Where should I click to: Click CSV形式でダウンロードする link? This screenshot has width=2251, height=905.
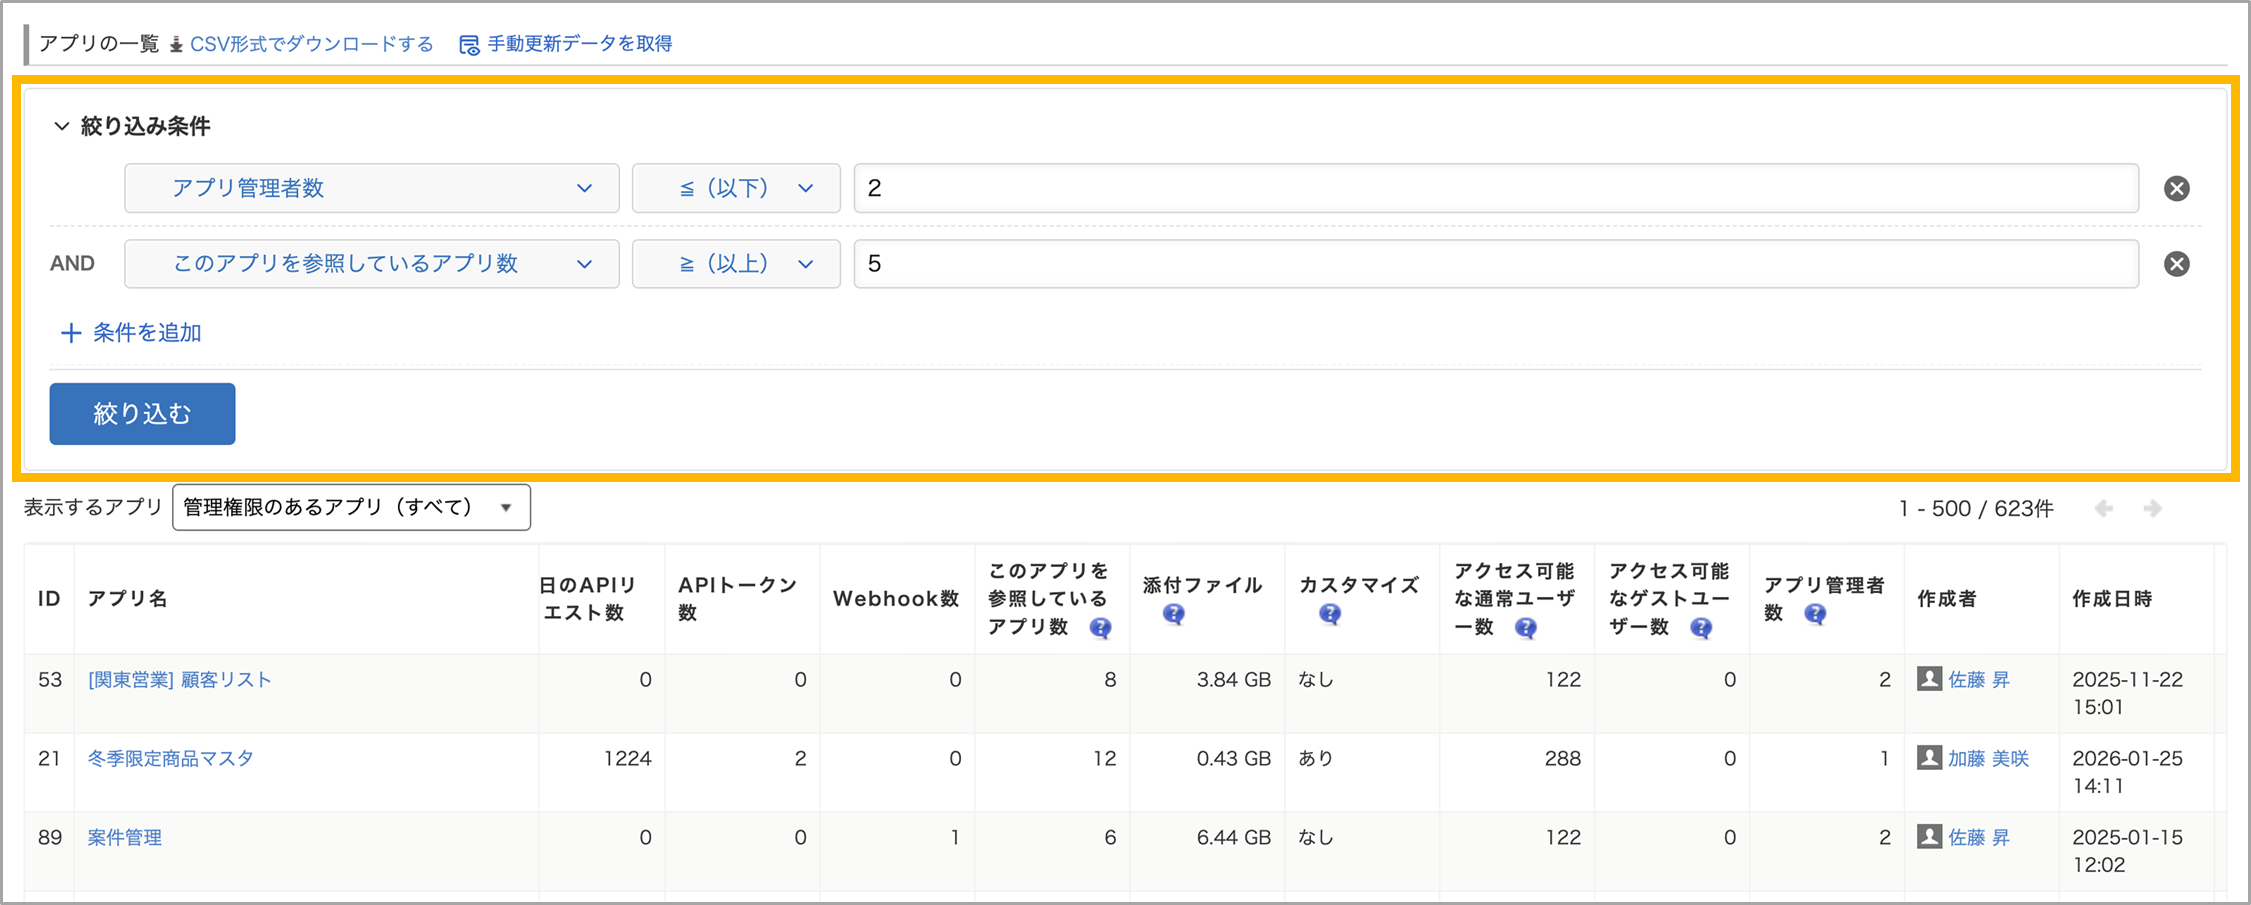click(312, 44)
